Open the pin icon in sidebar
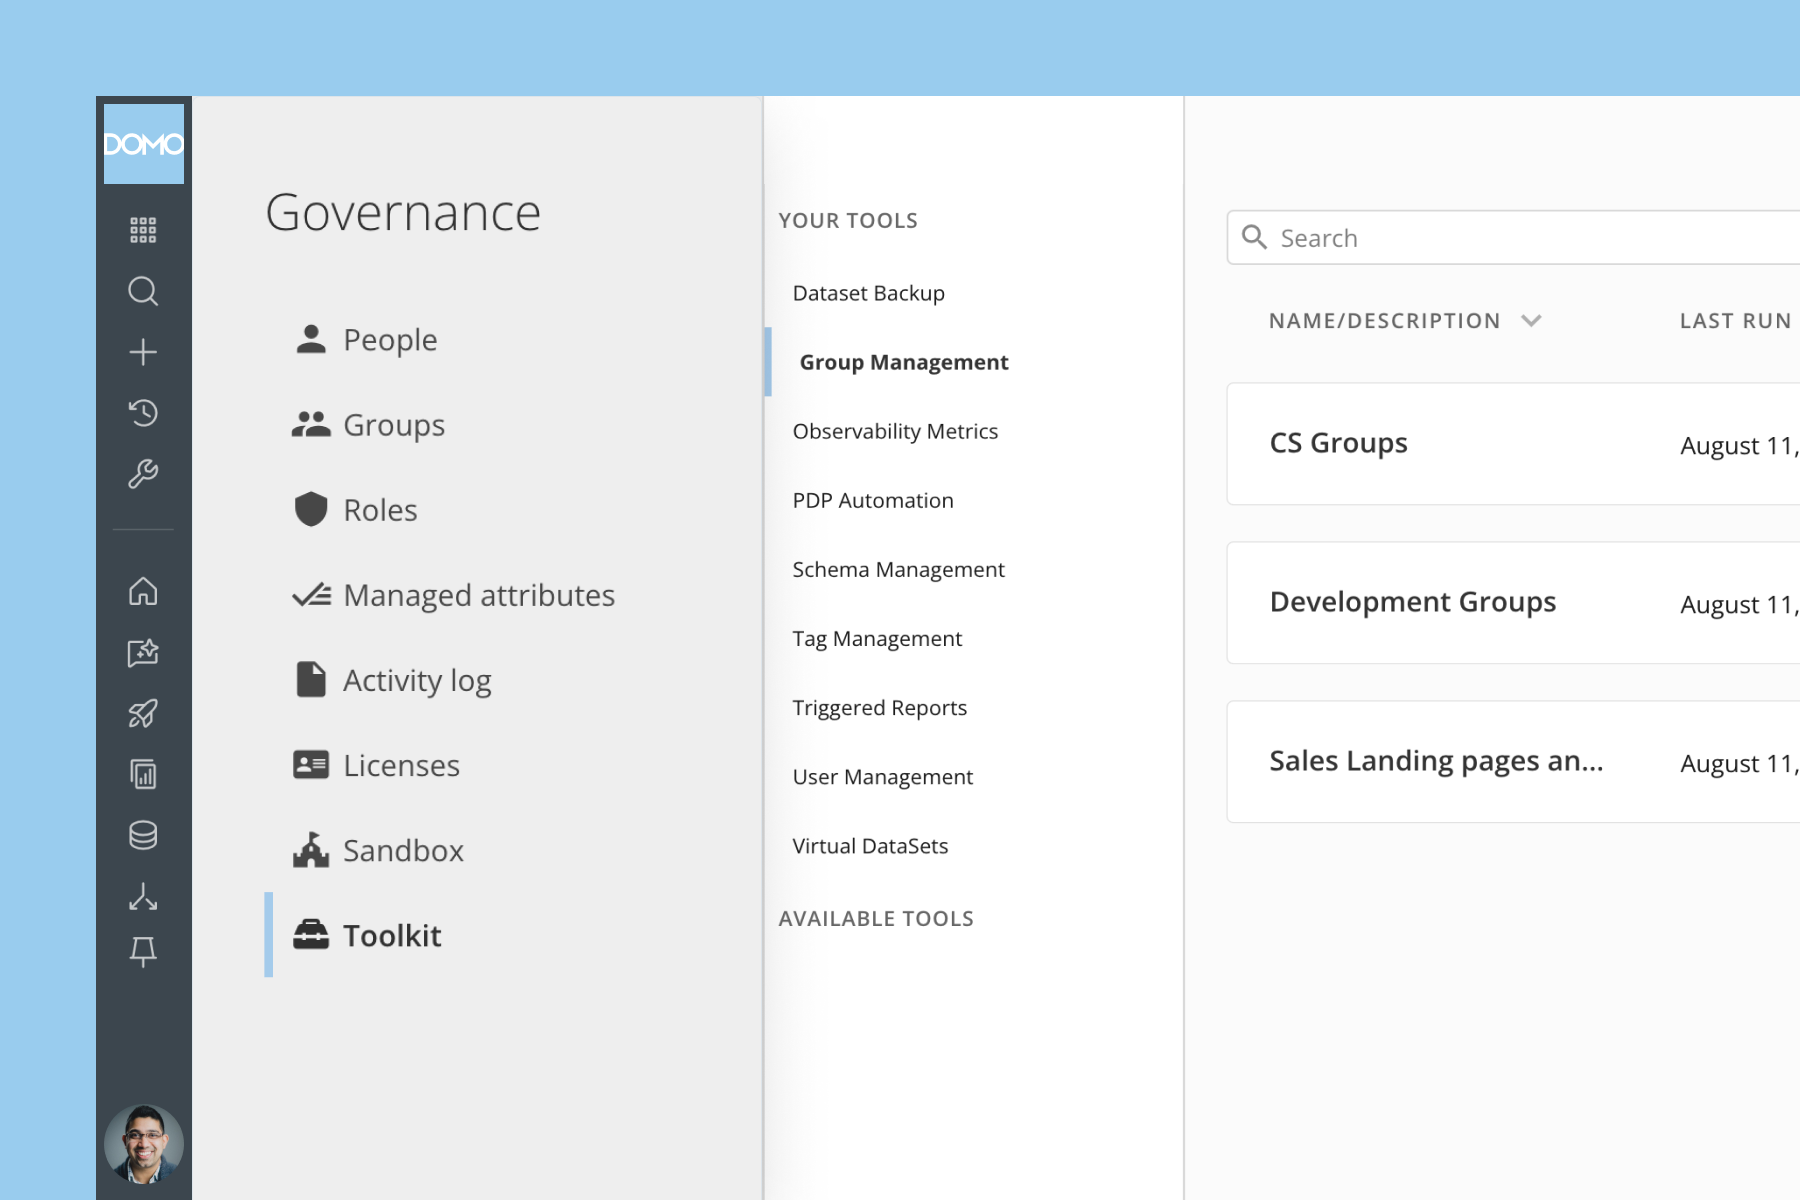The width and height of the screenshot is (1800, 1200). [x=143, y=951]
